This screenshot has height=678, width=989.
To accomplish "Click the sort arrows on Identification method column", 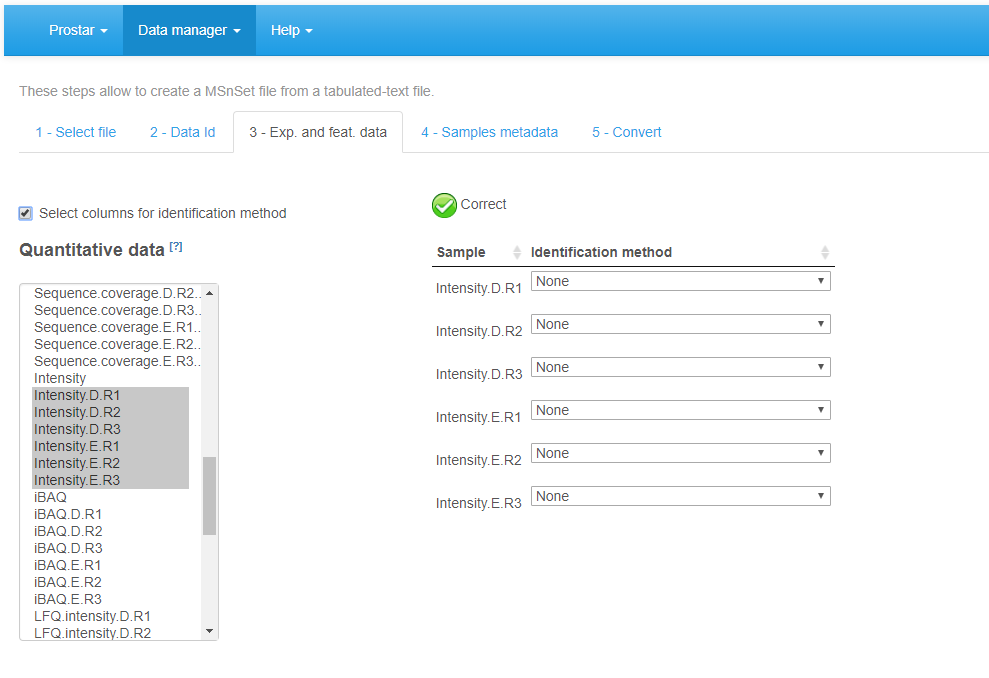I will click(824, 252).
